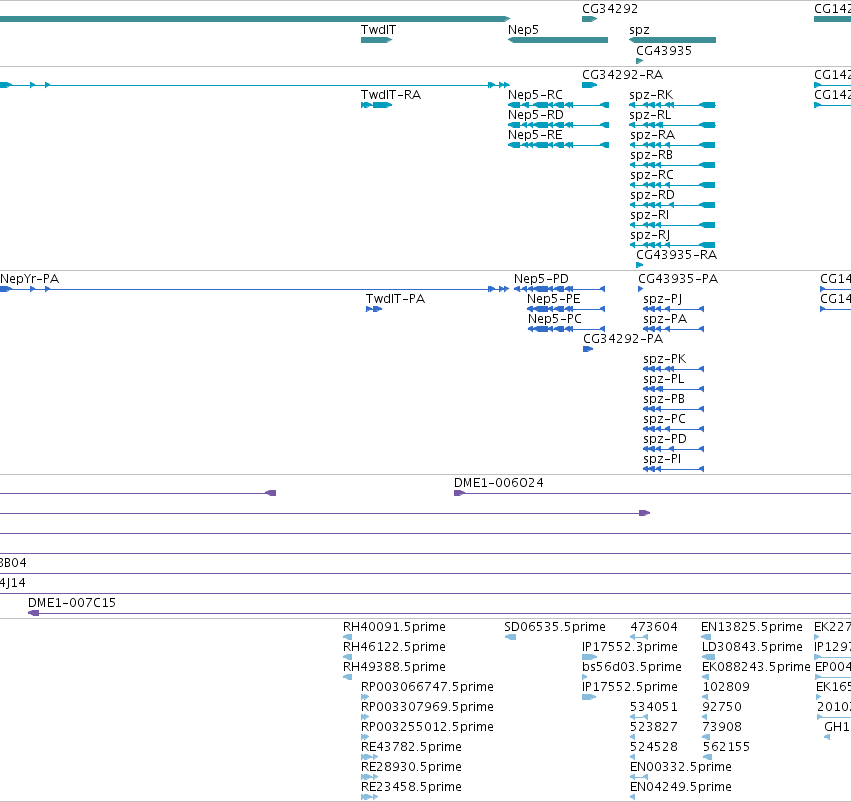Click the spz gene label
The image size is (851, 802).
click(x=639, y=30)
